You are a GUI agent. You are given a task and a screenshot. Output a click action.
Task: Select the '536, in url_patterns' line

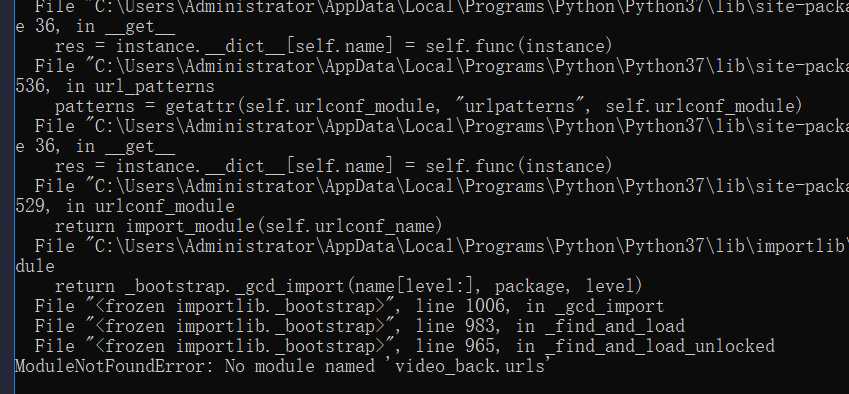pos(115,86)
